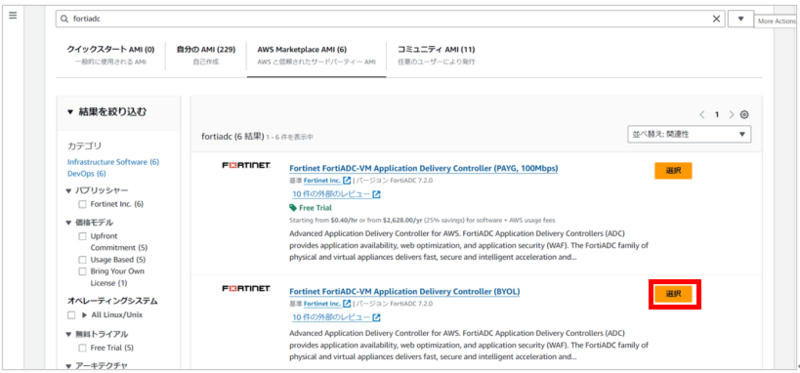Check the All Linux/Unix checkbox
This screenshot has height=373, width=800.
(72, 315)
